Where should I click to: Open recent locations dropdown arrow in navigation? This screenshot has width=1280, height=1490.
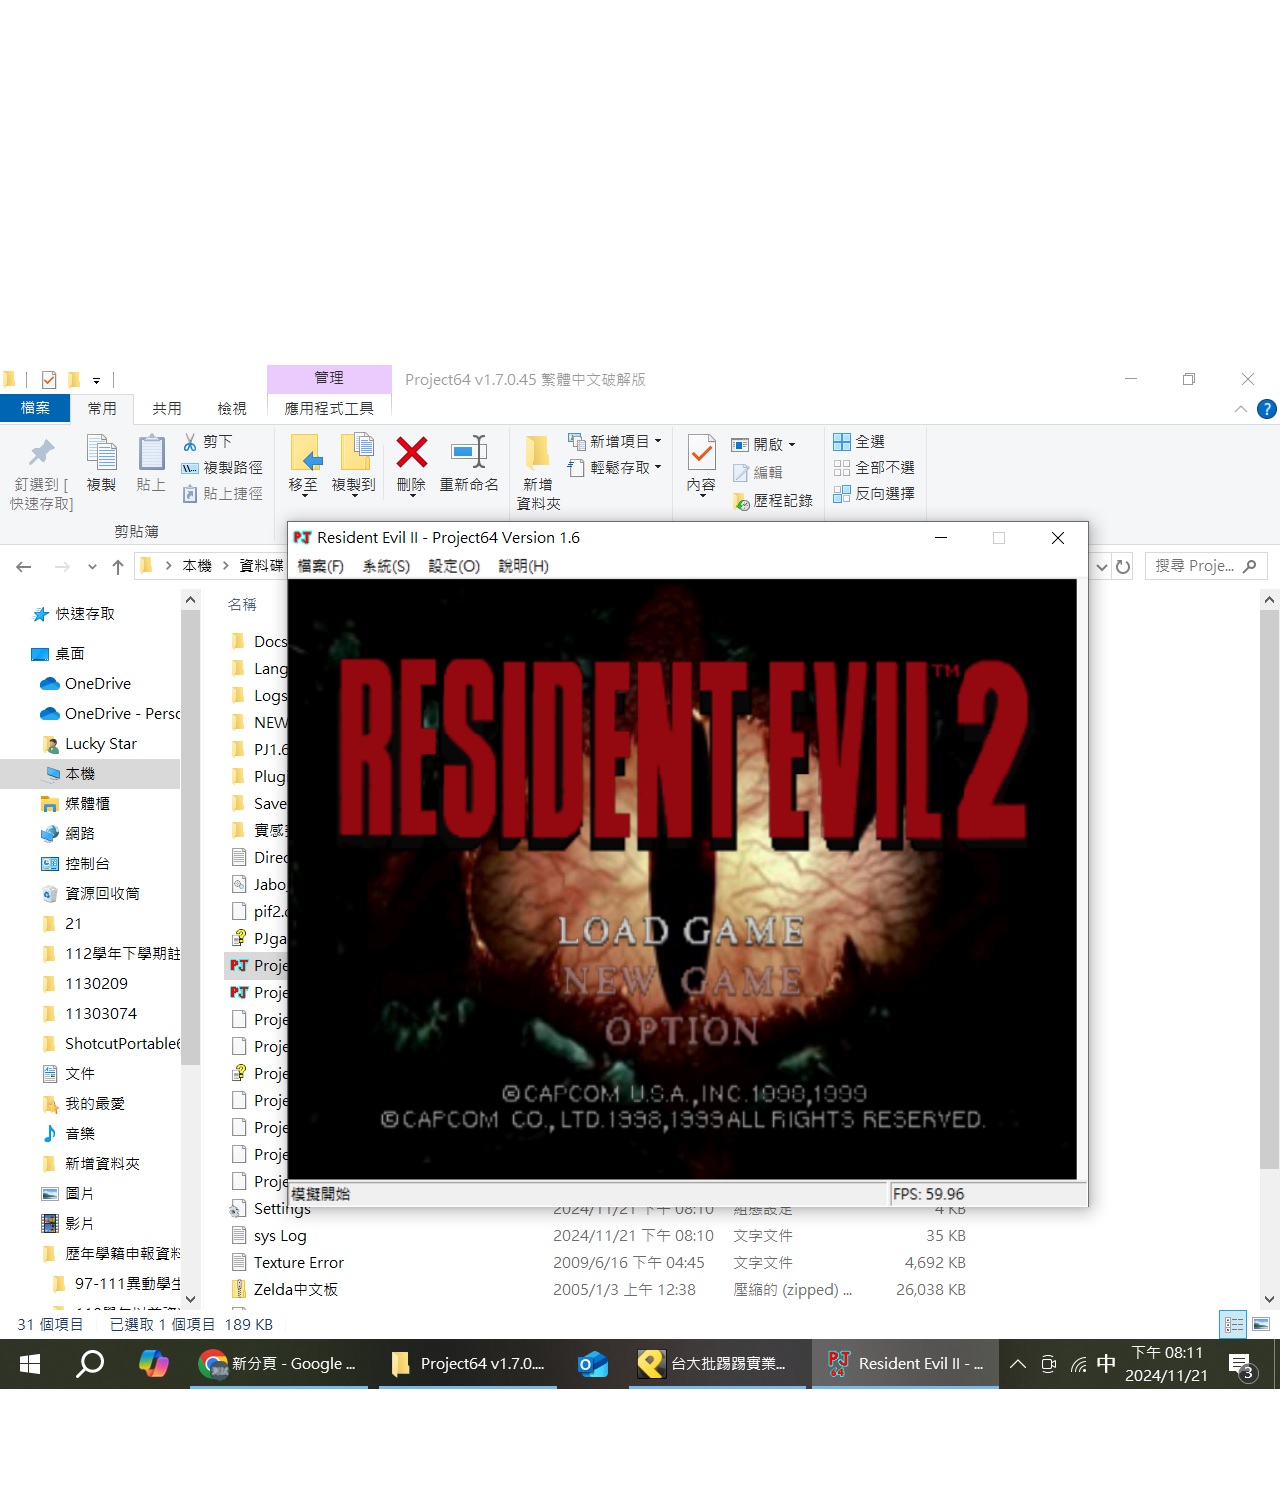click(92, 567)
